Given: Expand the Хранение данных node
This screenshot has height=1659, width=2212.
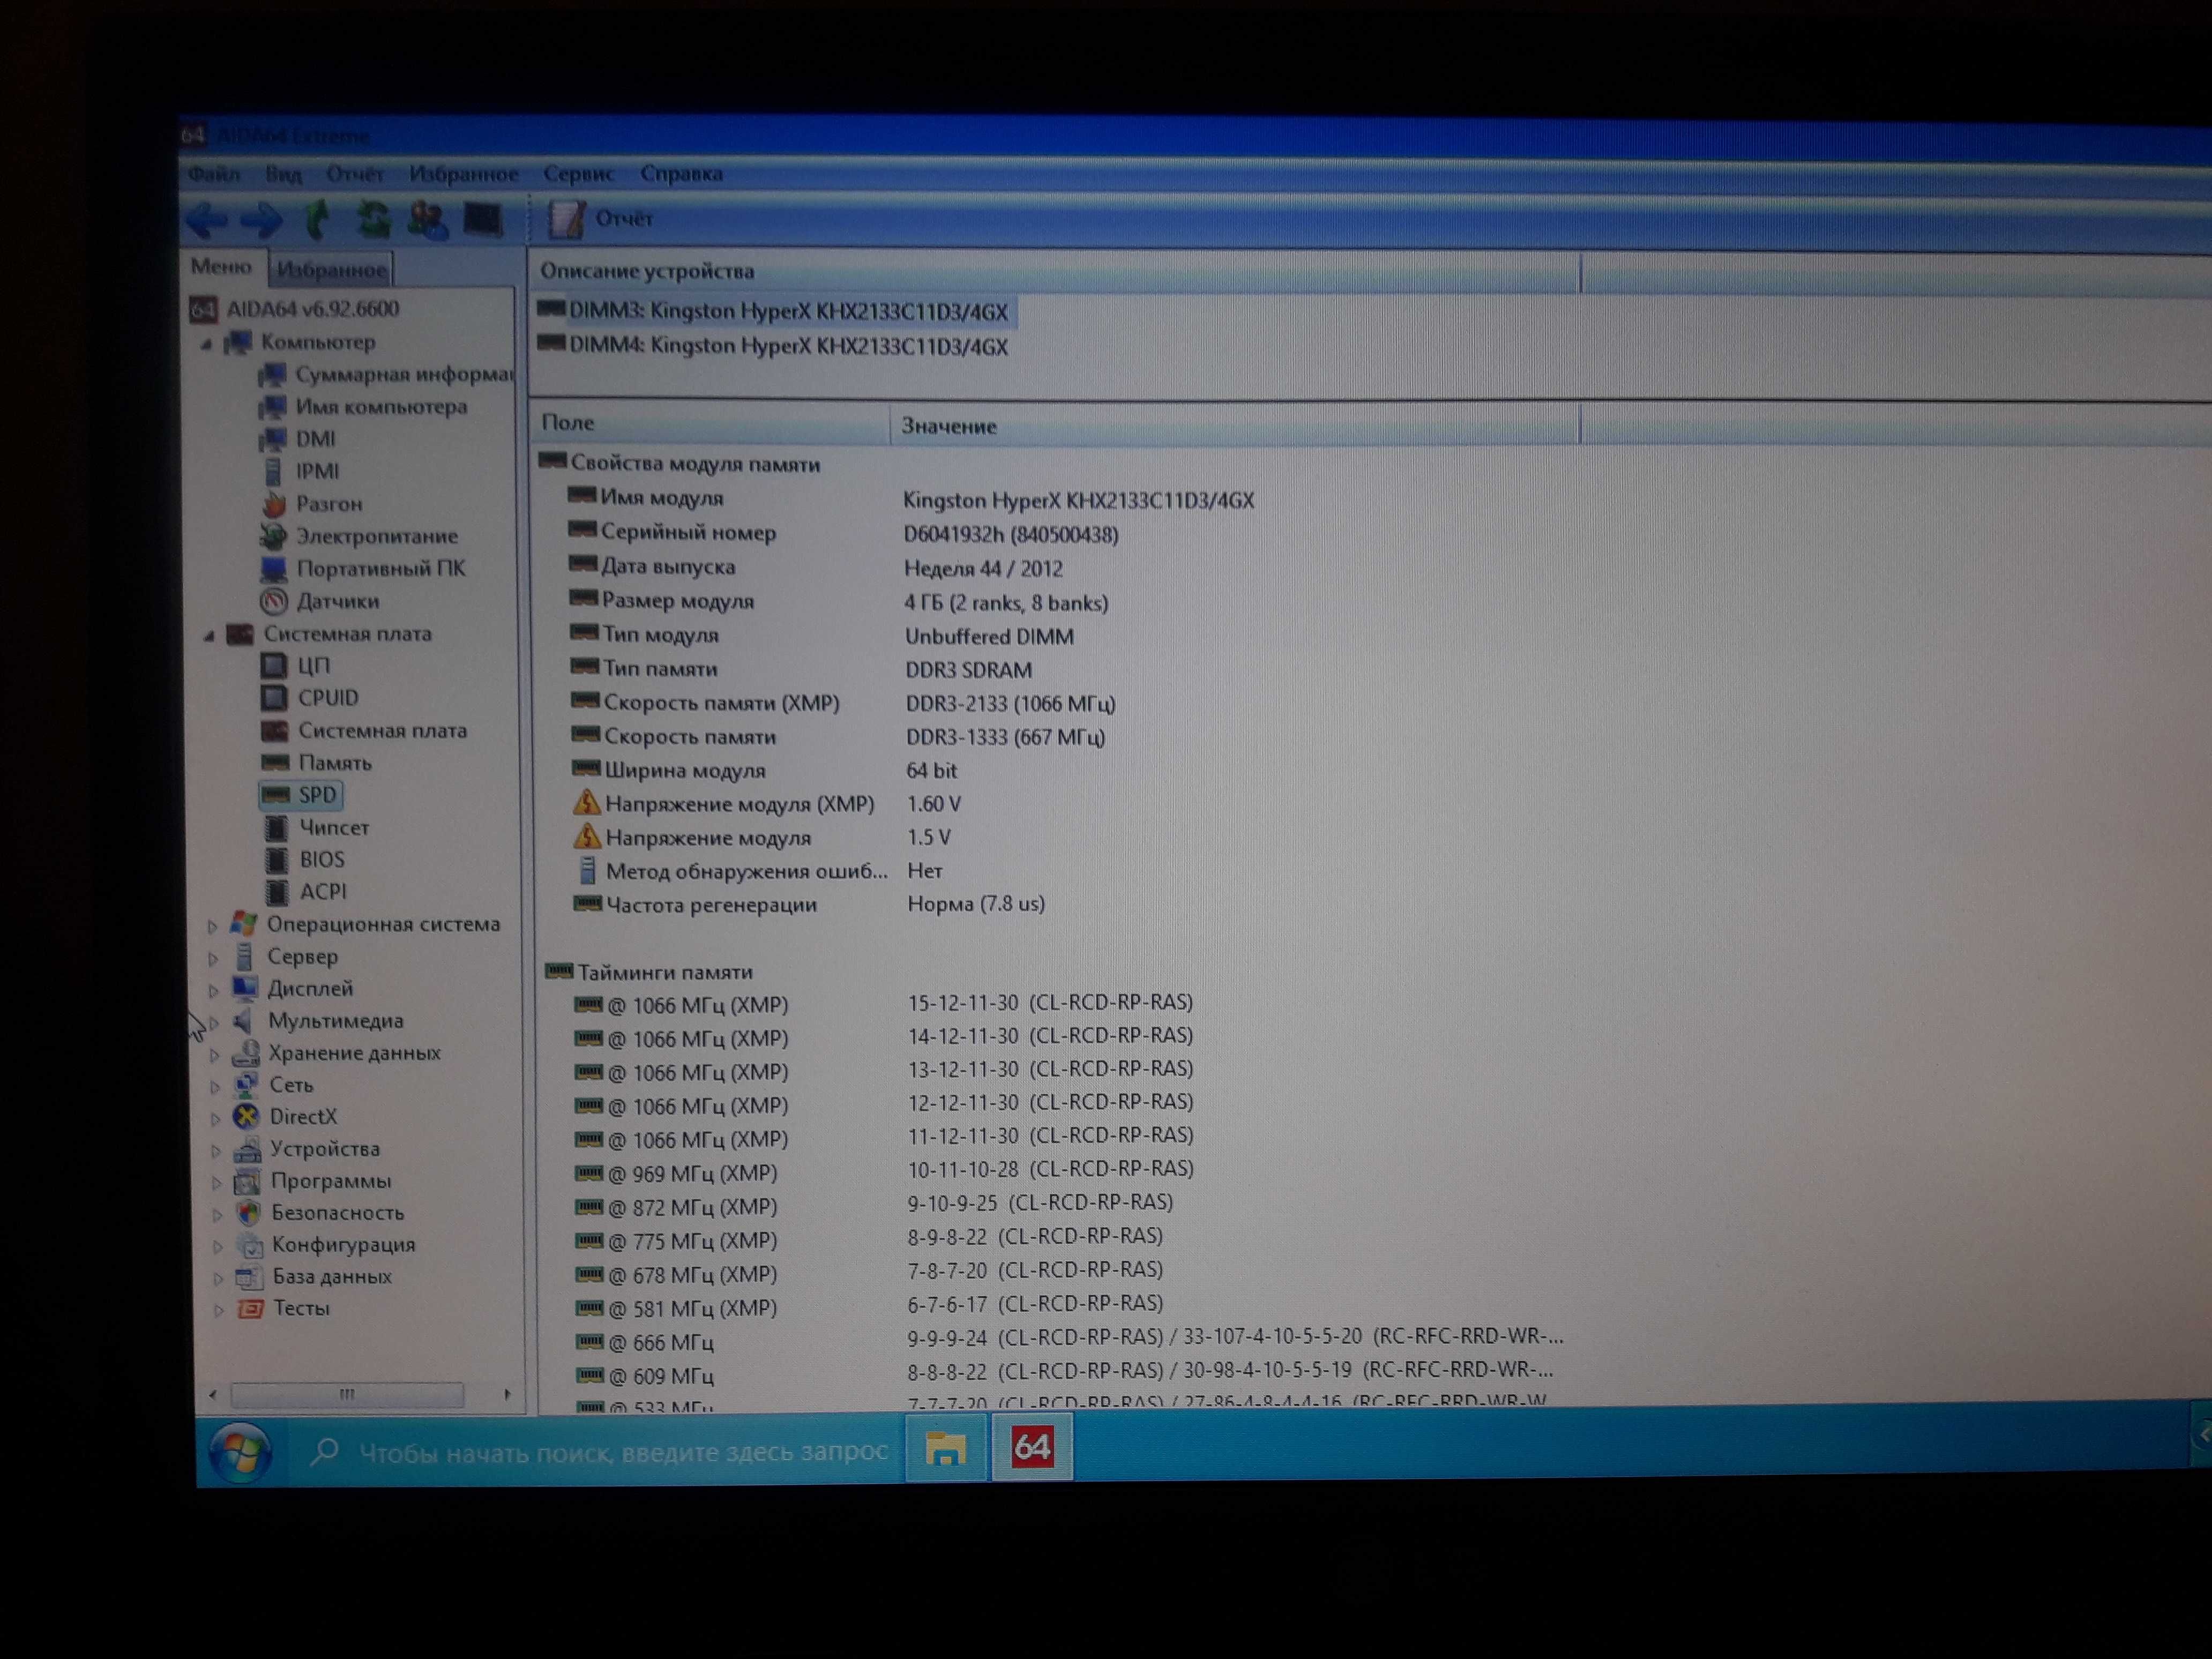Looking at the screenshot, I should coord(214,1054).
